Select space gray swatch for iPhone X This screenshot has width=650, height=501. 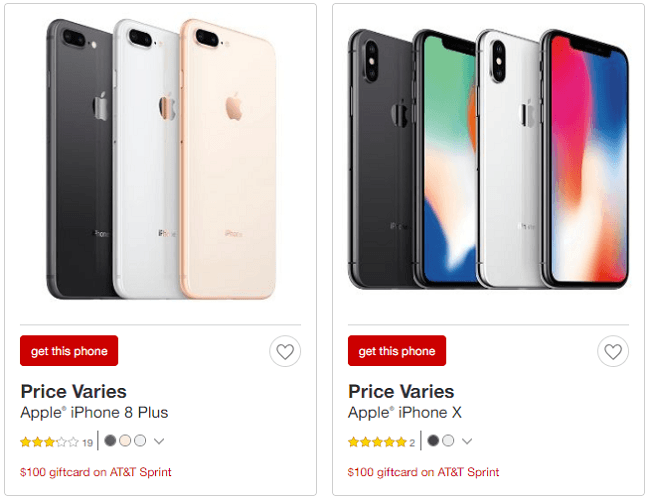click(x=433, y=440)
